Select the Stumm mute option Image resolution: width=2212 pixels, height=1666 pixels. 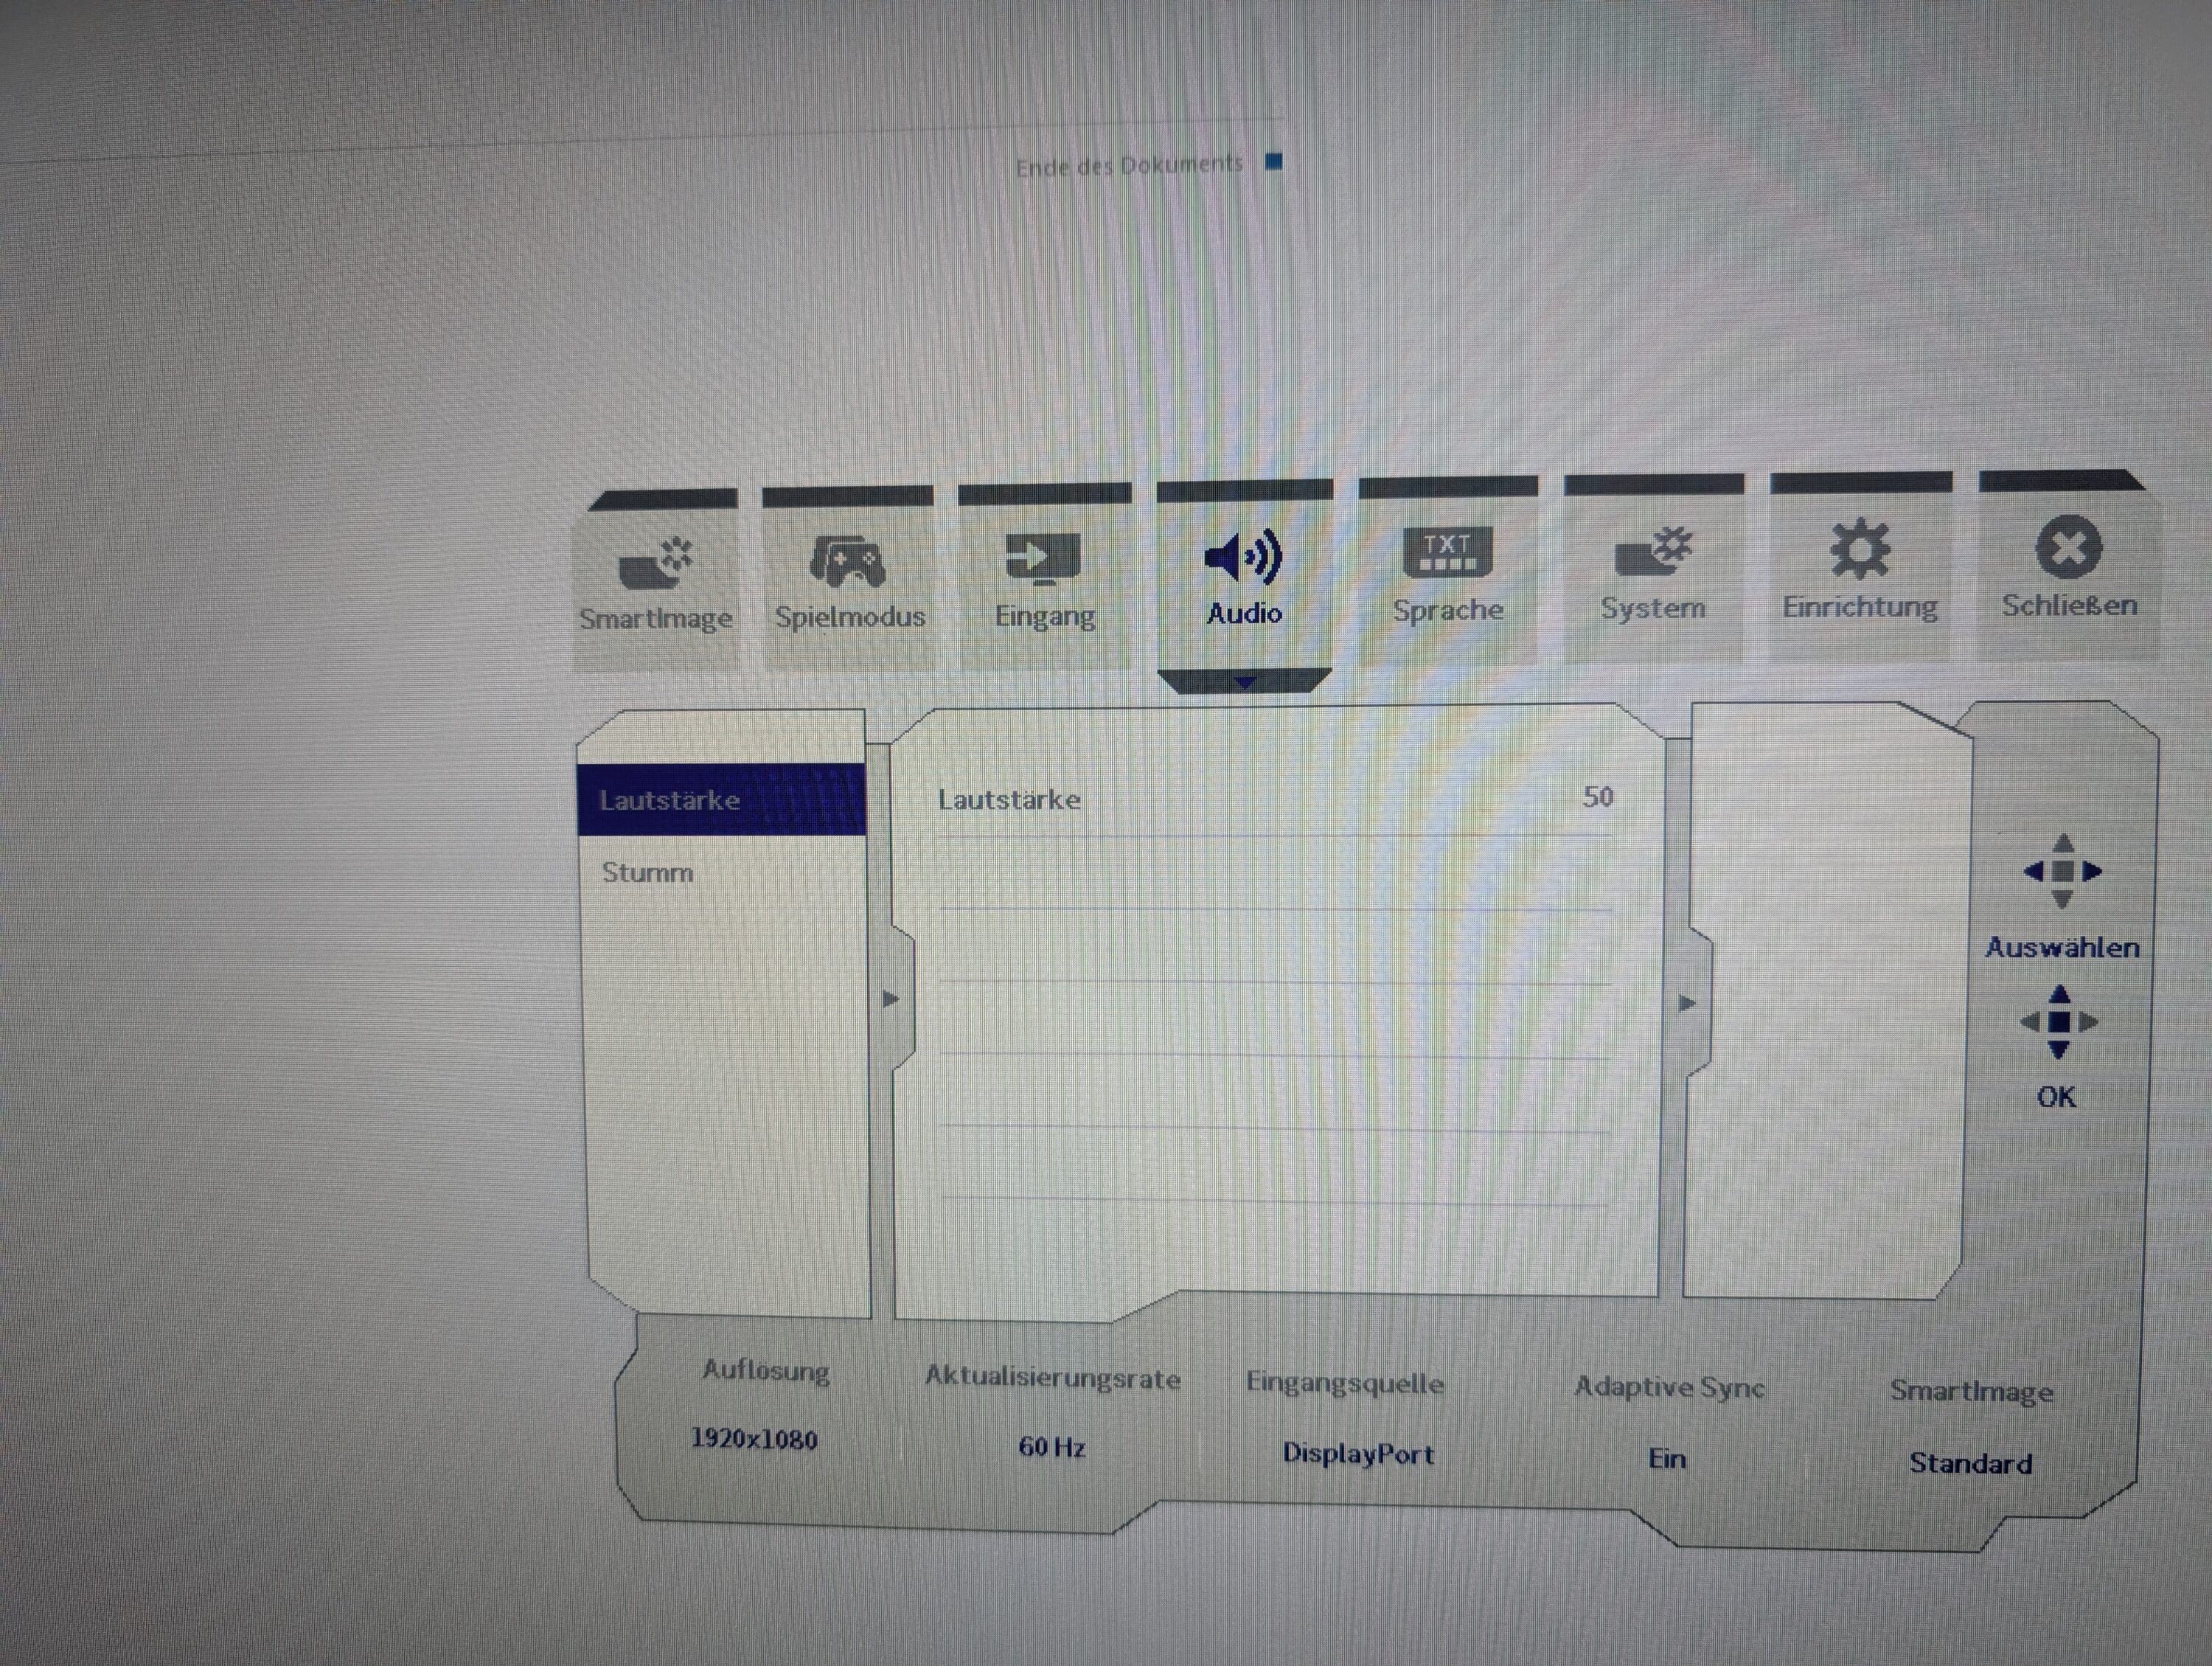point(648,872)
